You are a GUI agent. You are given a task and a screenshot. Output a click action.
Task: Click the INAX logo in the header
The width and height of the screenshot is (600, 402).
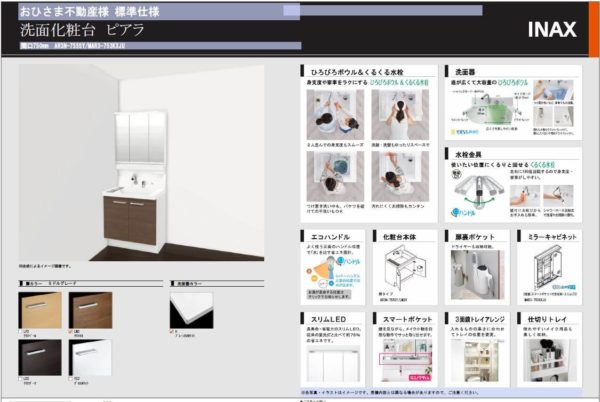tap(552, 29)
